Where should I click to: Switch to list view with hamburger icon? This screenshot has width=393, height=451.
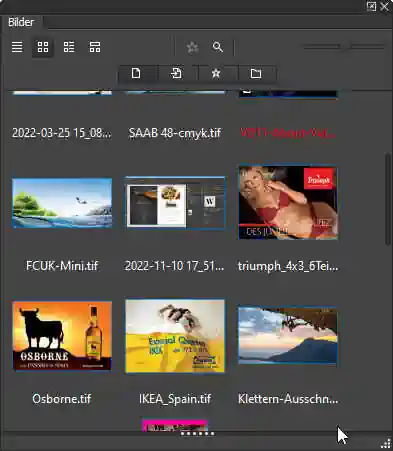pyautogui.click(x=17, y=47)
